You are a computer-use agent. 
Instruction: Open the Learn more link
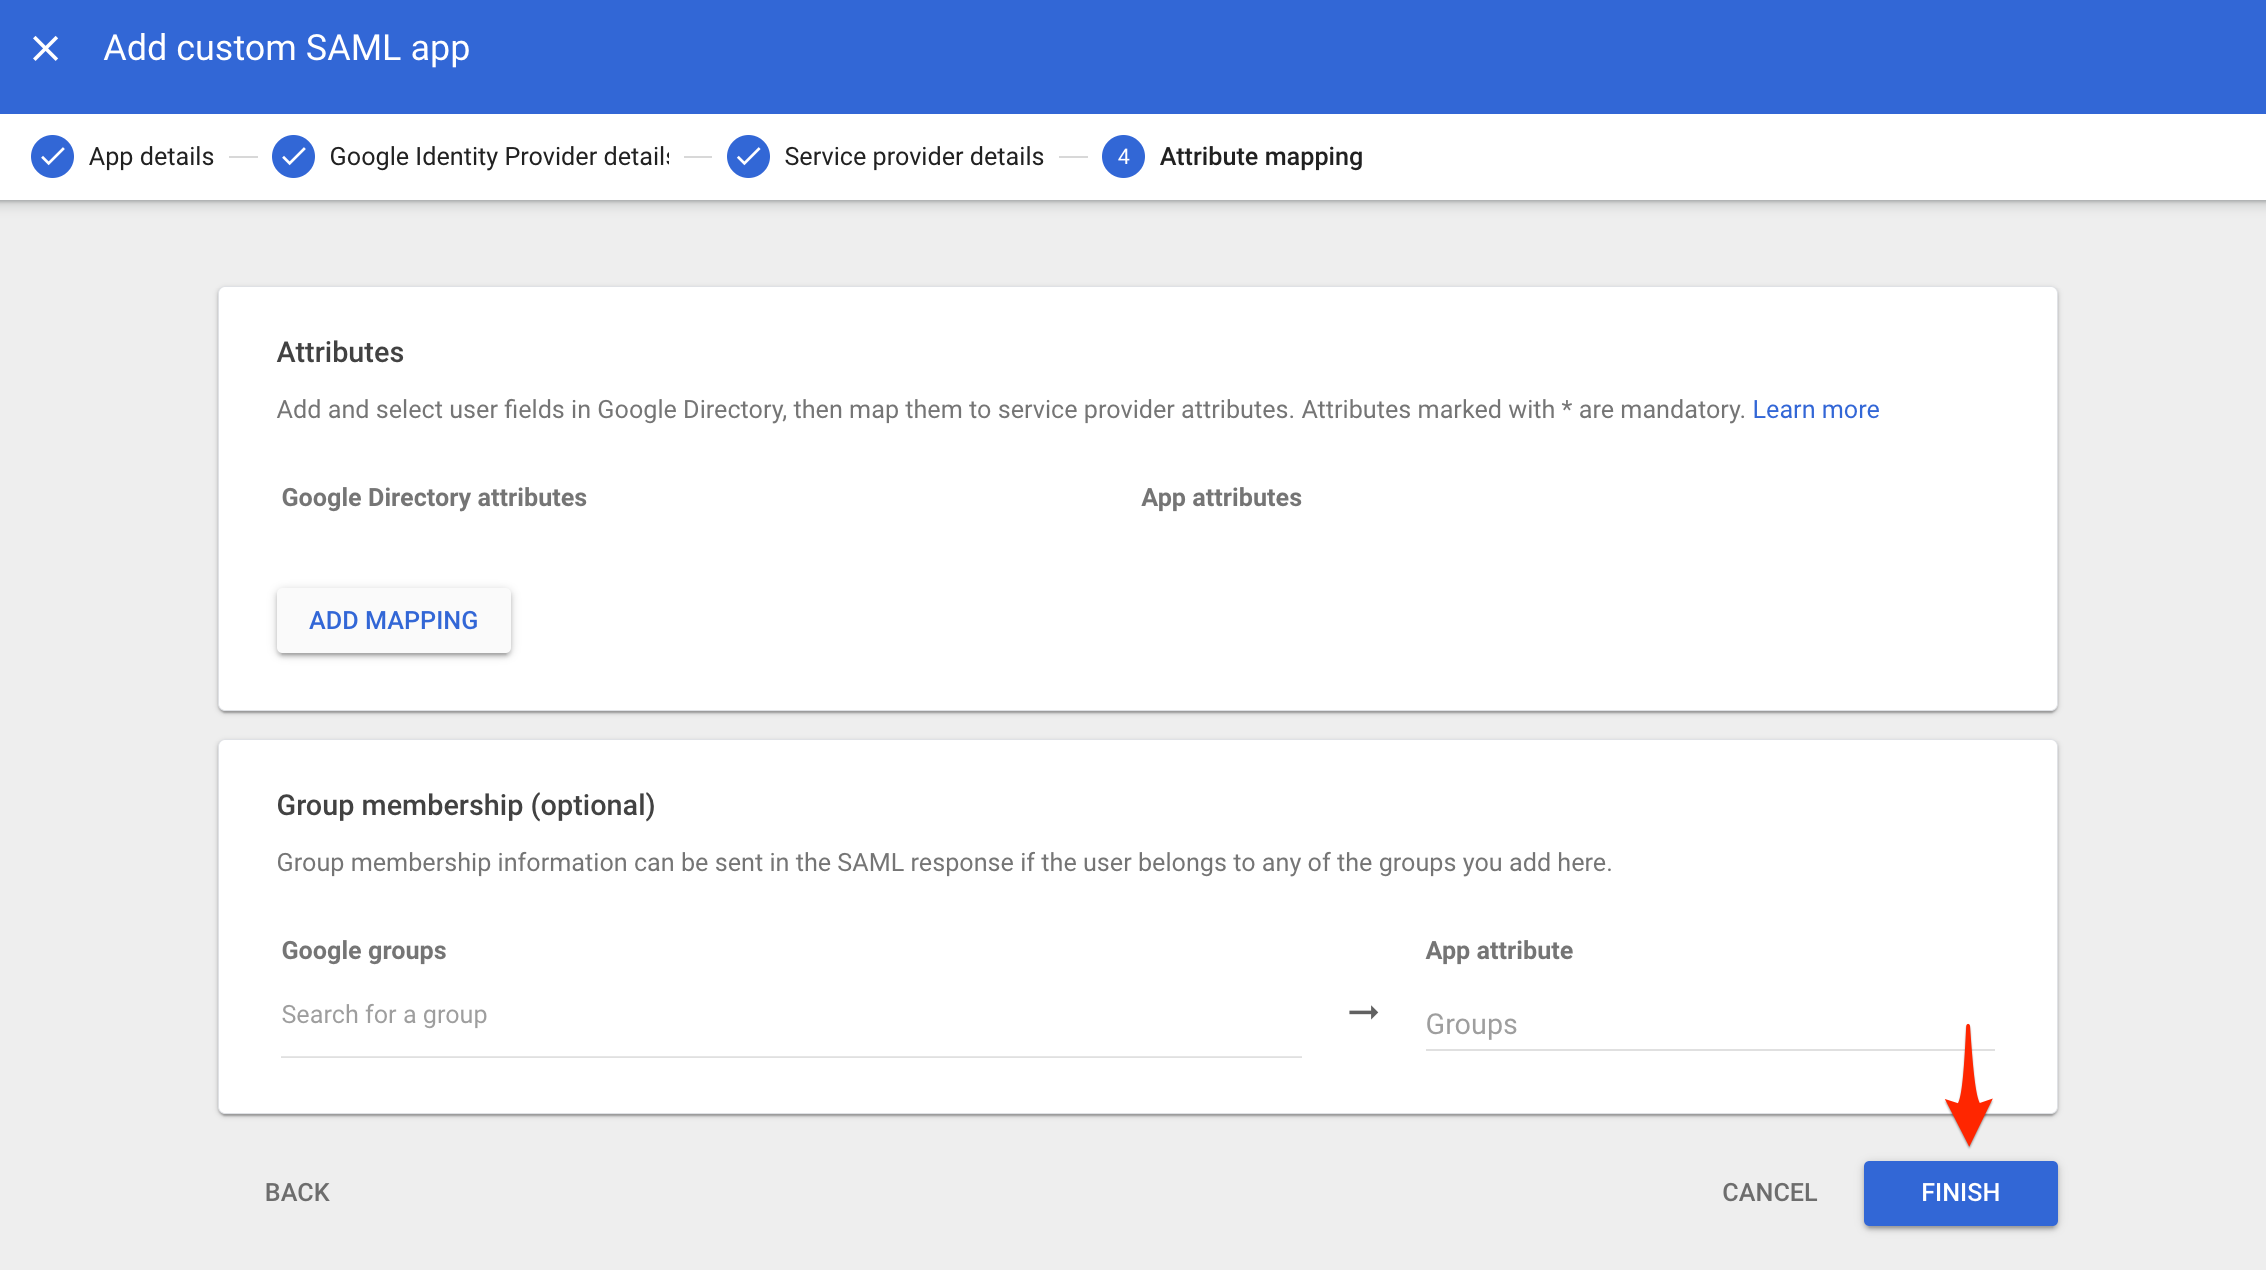(x=1815, y=410)
